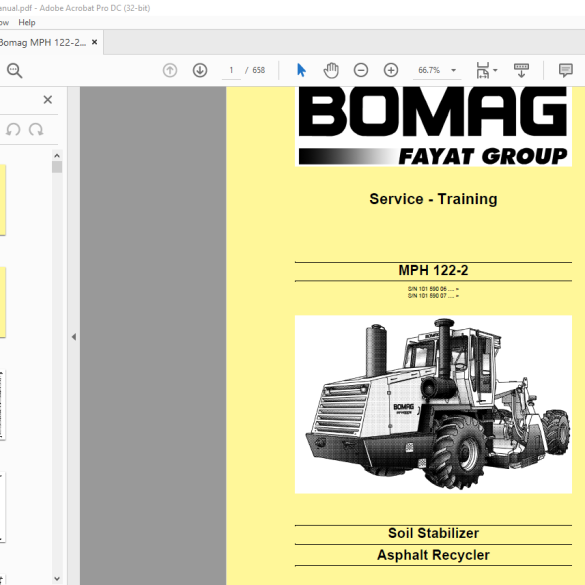Click the 'Asphalt Recycler' text

(433, 555)
